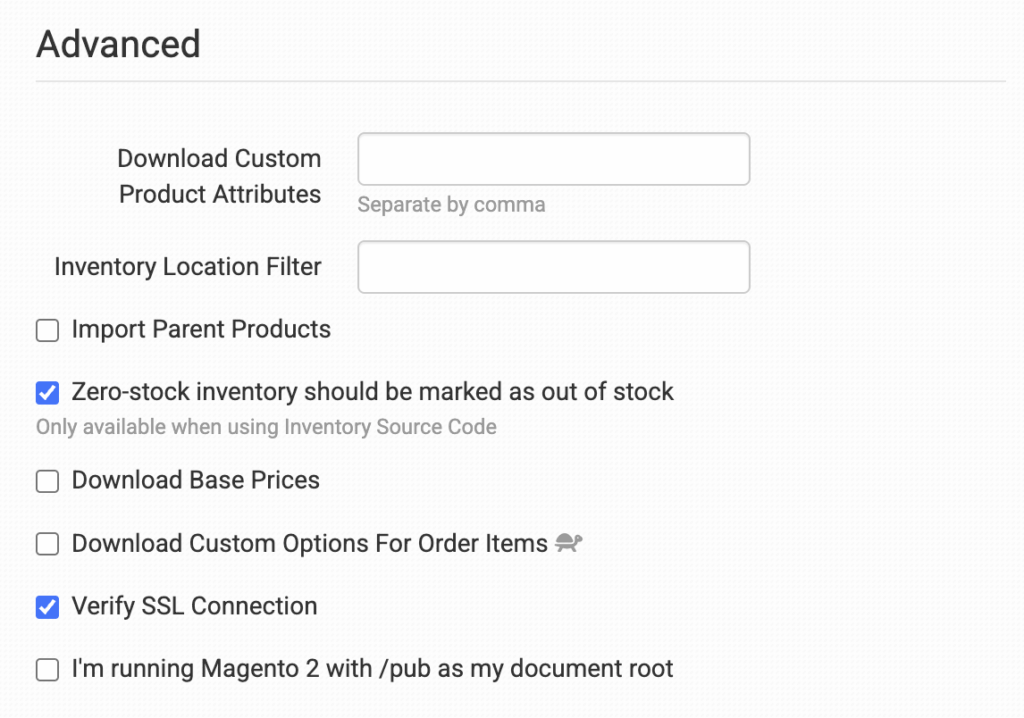
Task: Uncheck the Zero-stock inventory checkbox
Action: (47, 392)
